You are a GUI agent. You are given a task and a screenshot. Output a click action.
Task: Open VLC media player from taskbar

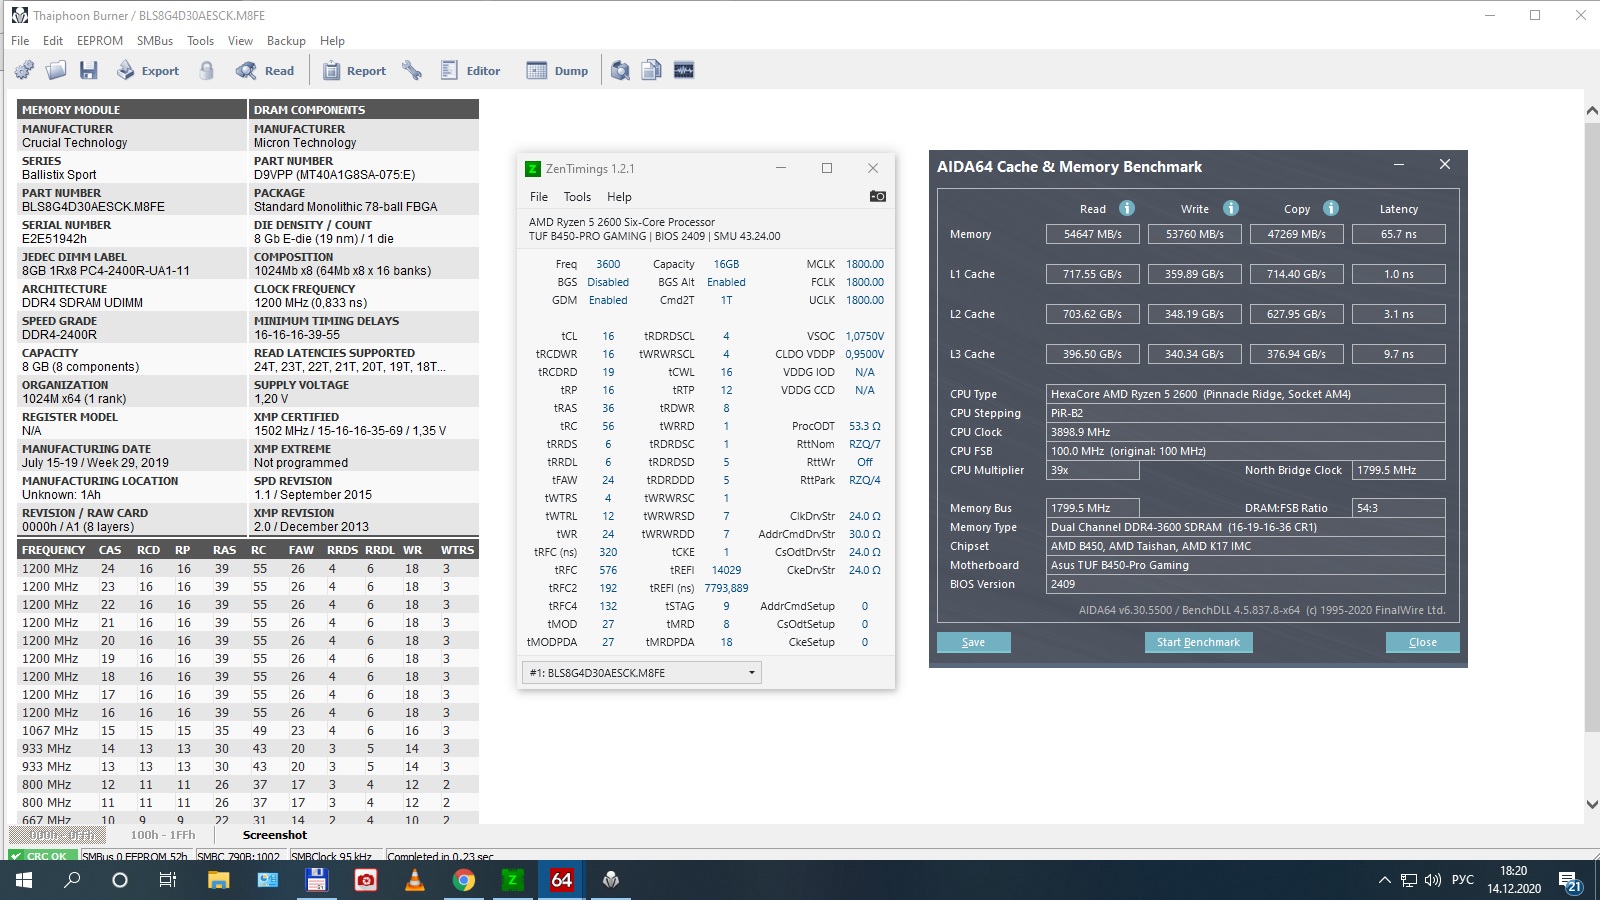click(414, 880)
